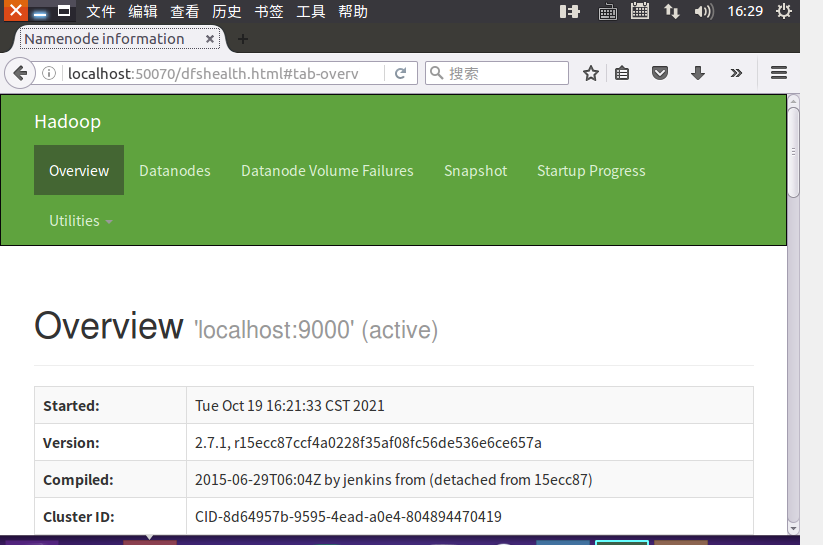This screenshot has width=823, height=545.
Task: Open the keyboard input indicator
Action: tap(608, 12)
